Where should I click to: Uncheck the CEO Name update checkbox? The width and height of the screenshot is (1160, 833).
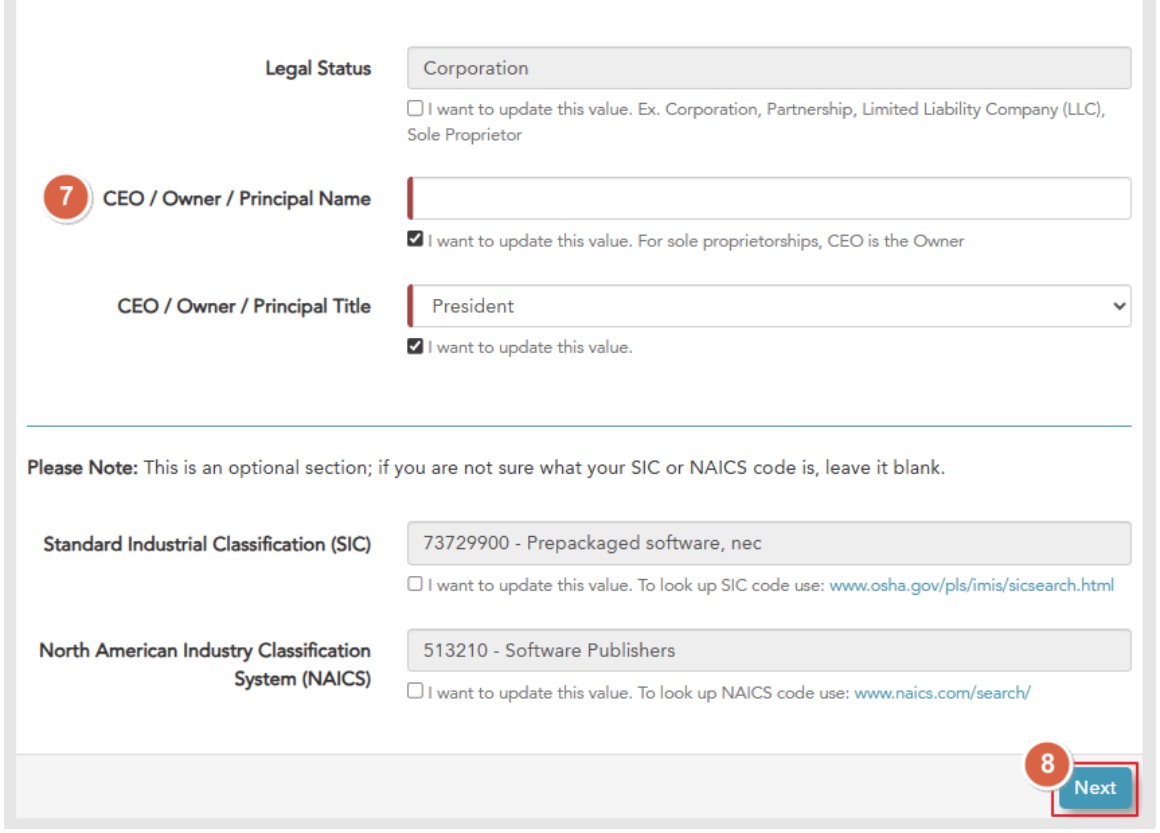pos(415,239)
